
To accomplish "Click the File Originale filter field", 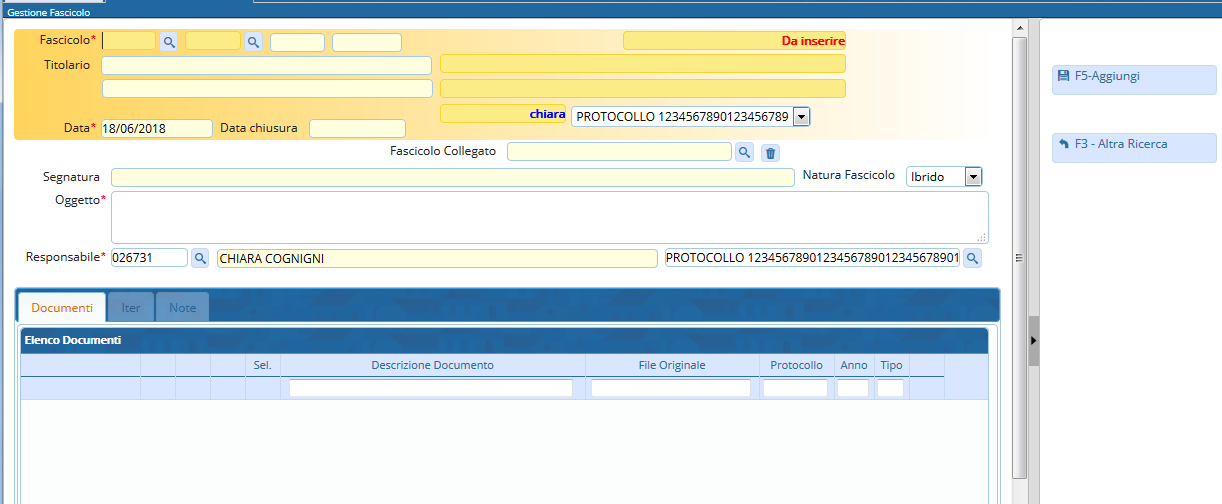I will click(671, 388).
